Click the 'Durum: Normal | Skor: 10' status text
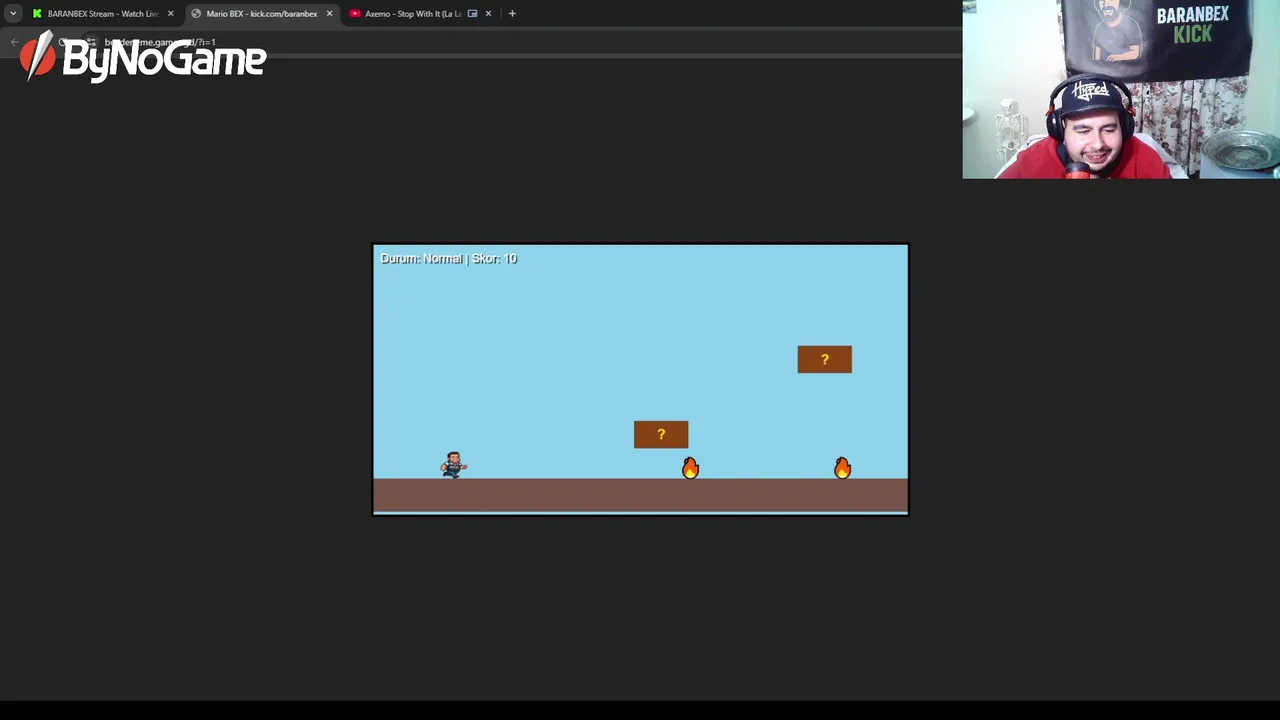 [x=448, y=258]
